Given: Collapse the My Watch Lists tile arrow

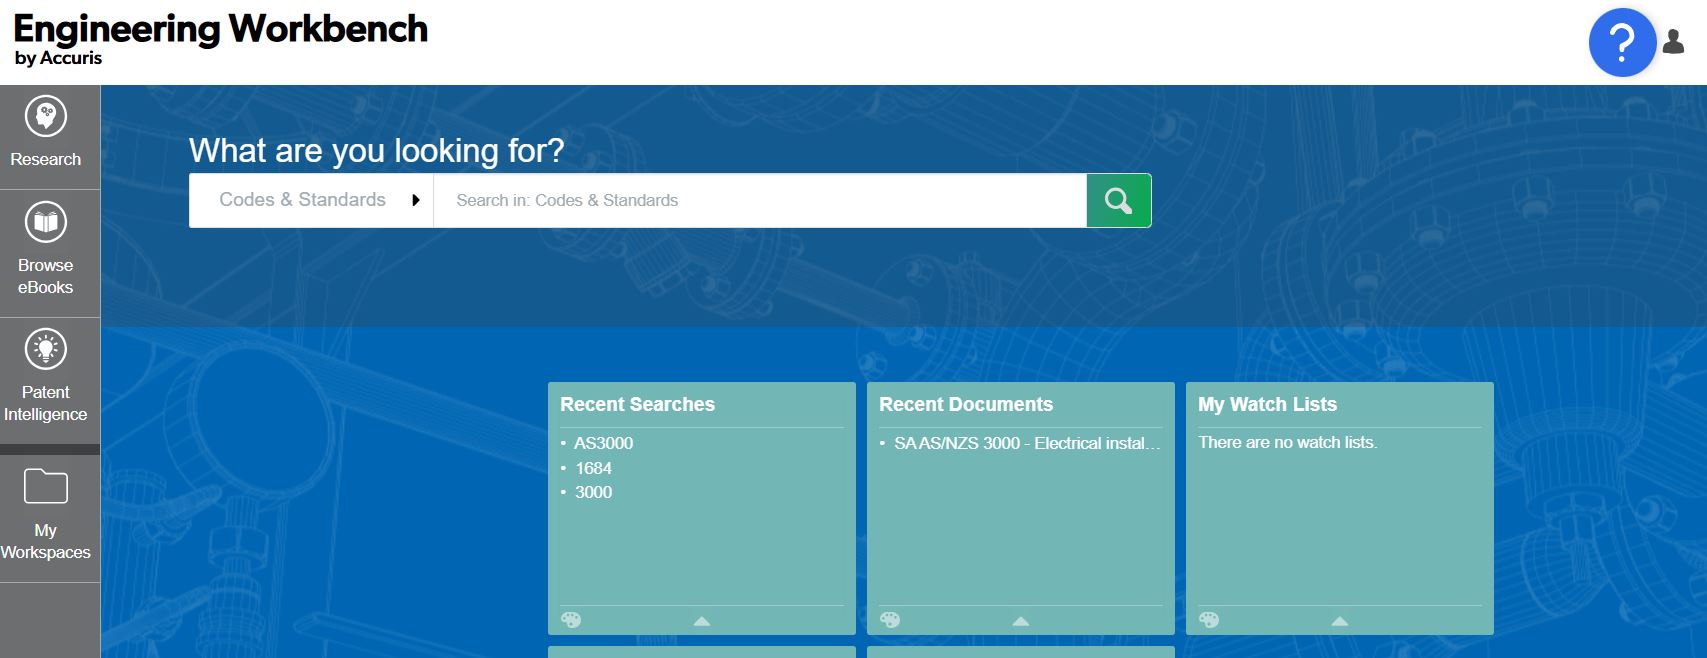Looking at the screenshot, I should (1340, 621).
